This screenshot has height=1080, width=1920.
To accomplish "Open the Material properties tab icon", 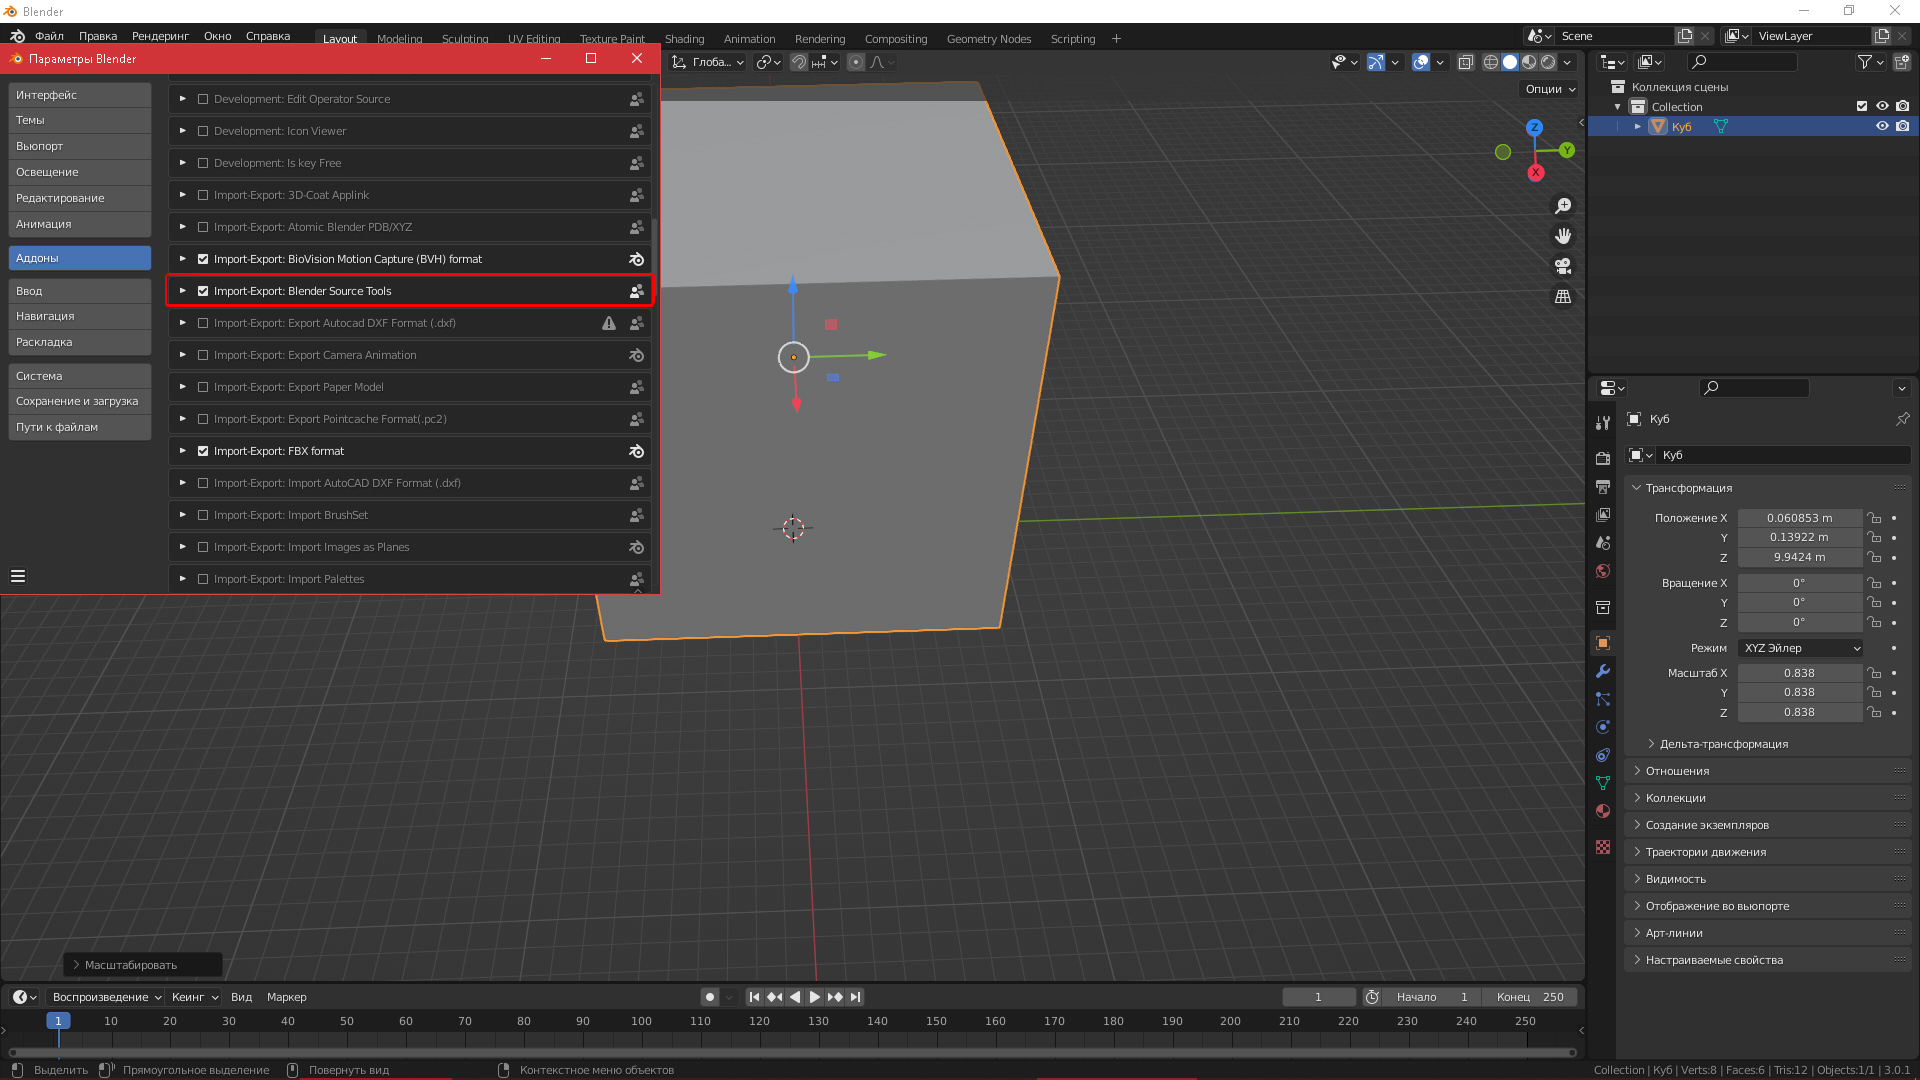I will click(1603, 811).
